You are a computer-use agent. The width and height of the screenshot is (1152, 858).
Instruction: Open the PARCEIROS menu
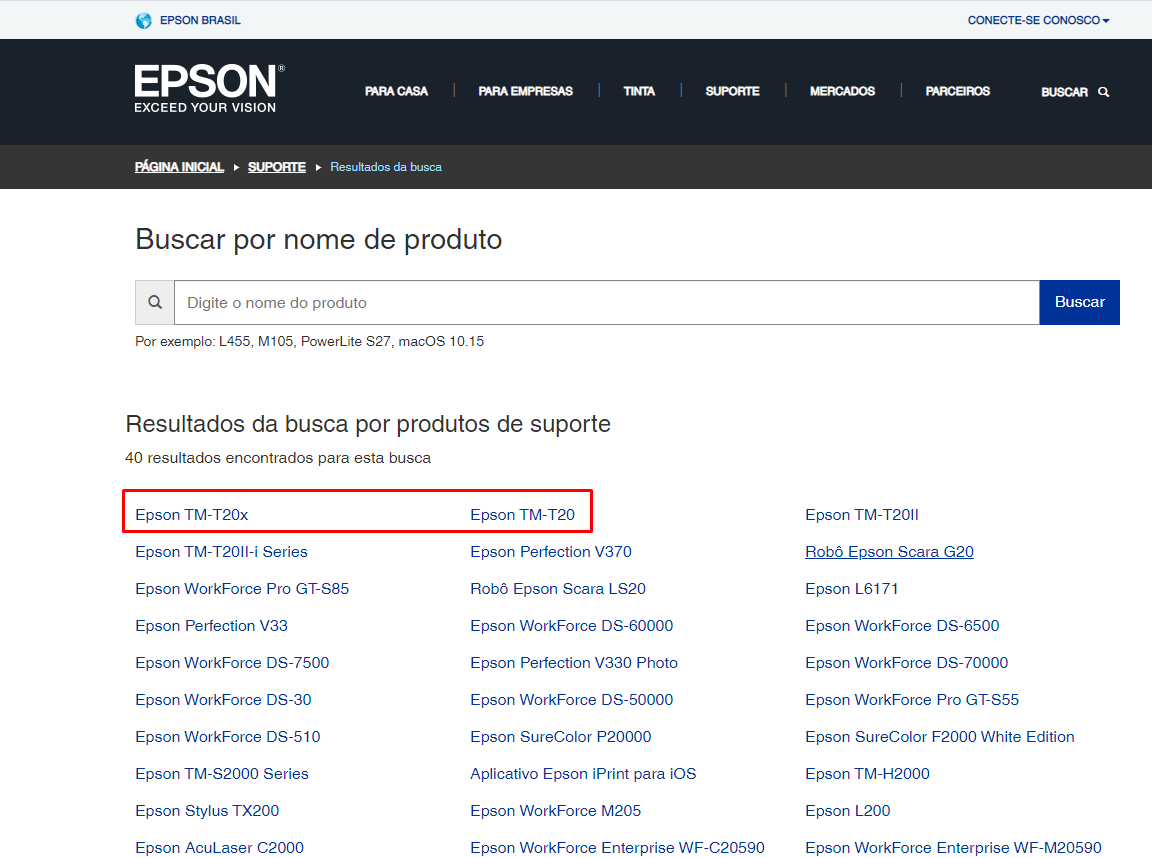[x=957, y=91]
